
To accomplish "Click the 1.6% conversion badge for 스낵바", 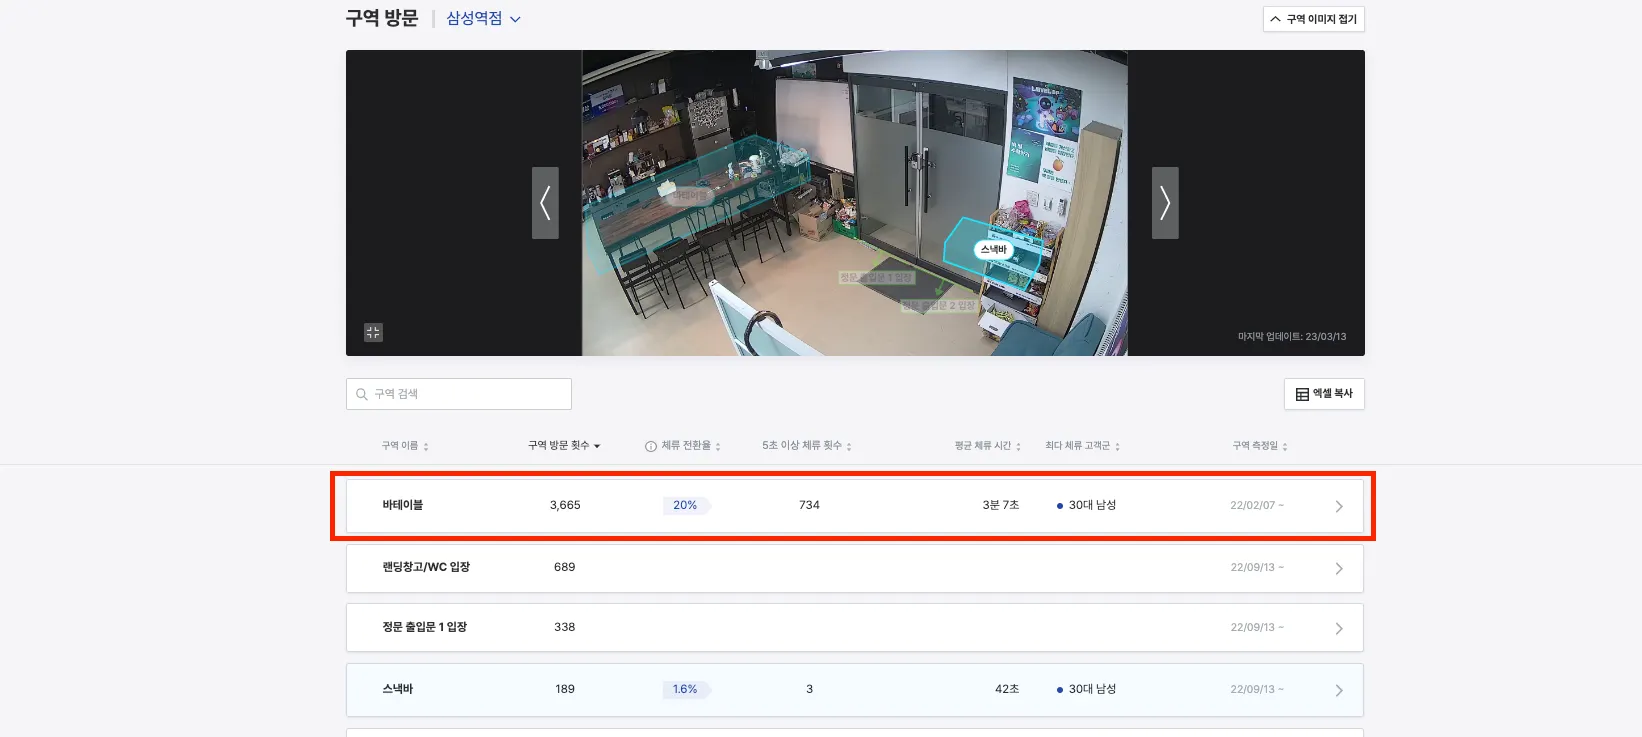I will tap(686, 689).
